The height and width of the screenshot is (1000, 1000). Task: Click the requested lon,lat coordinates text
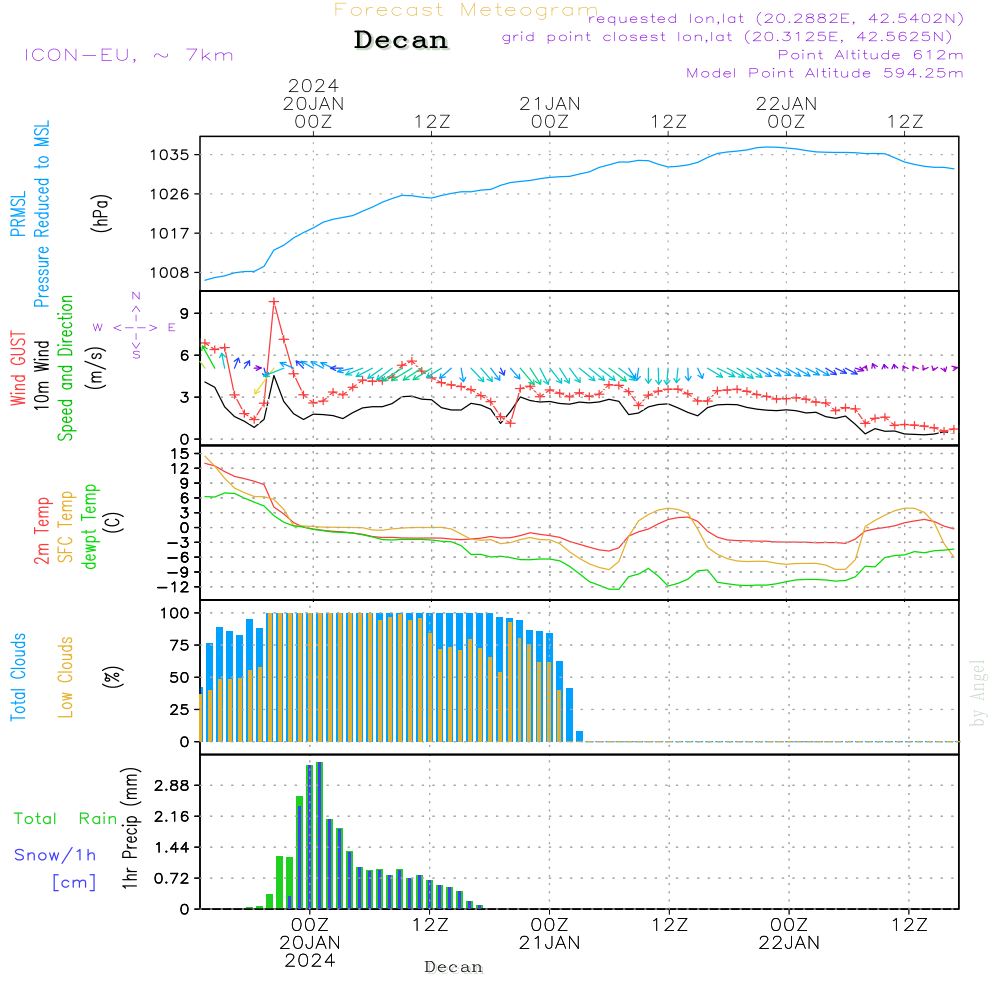coord(775,19)
